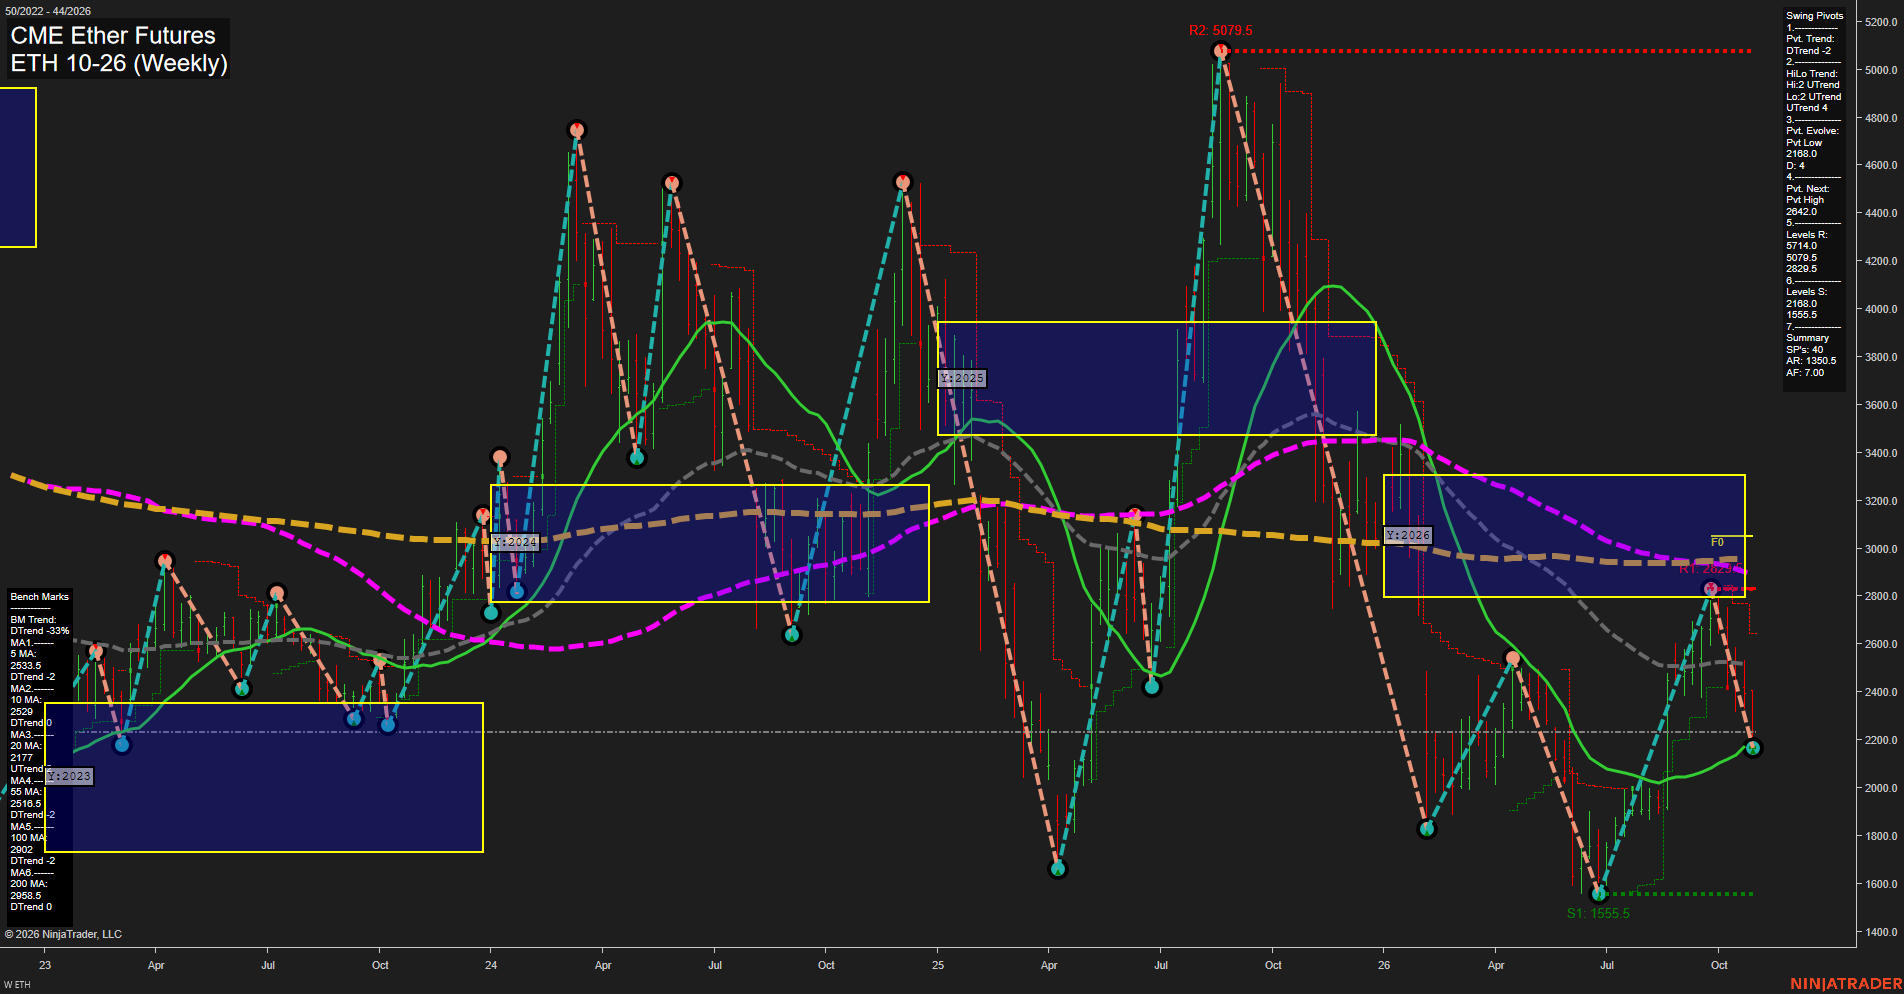The height and width of the screenshot is (994, 1904).
Task: Click the W ETH label below the time axis
Action: tap(17, 985)
